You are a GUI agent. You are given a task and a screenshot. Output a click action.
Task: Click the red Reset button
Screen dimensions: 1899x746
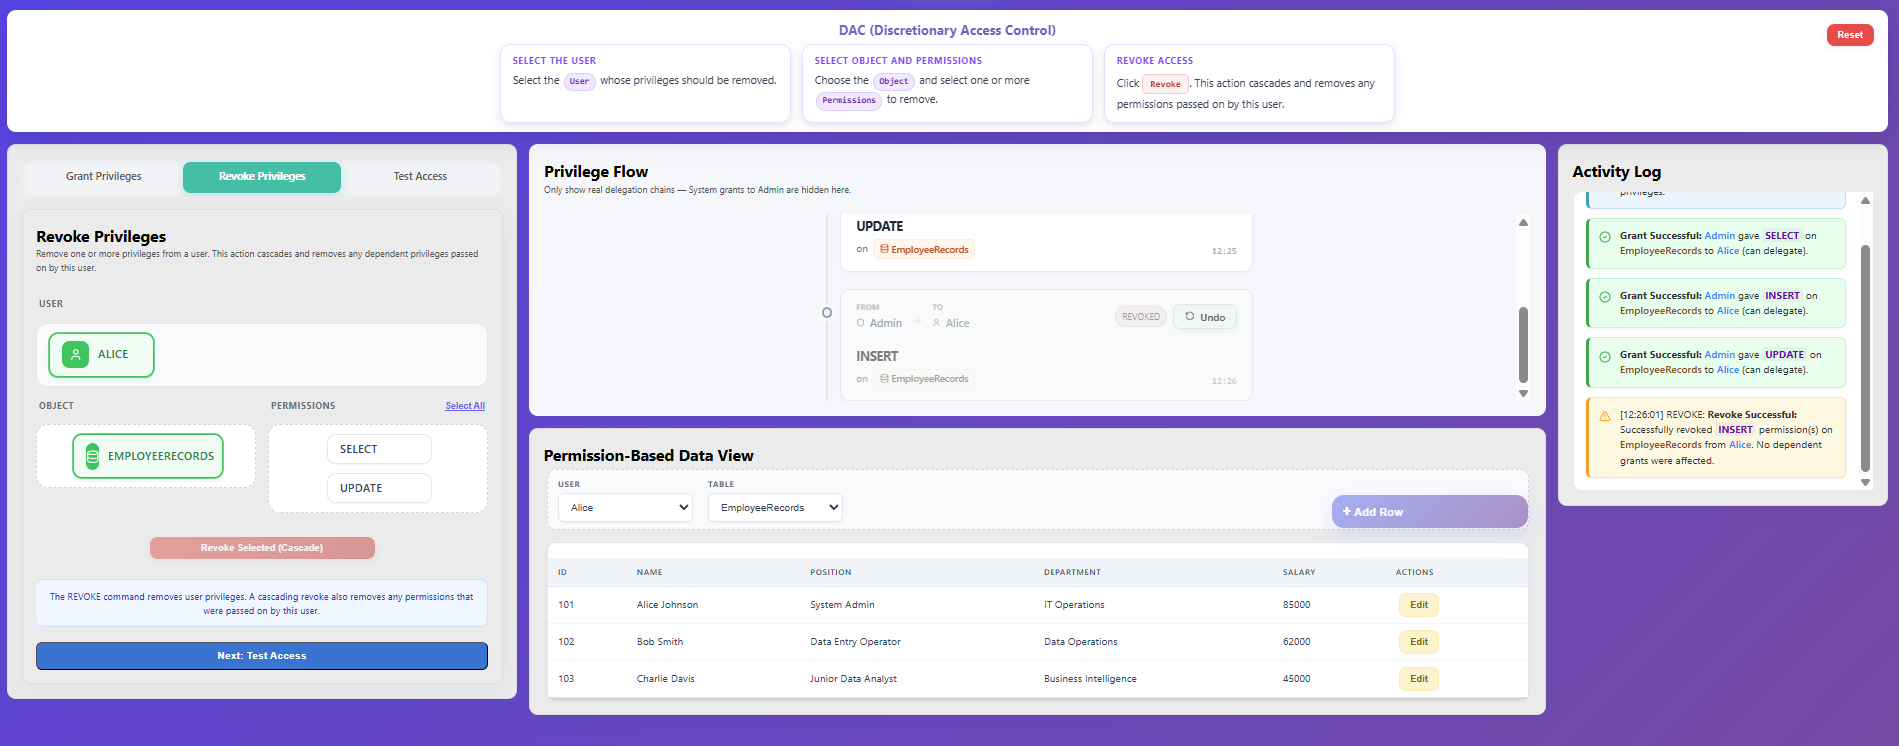(x=1850, y=35)
